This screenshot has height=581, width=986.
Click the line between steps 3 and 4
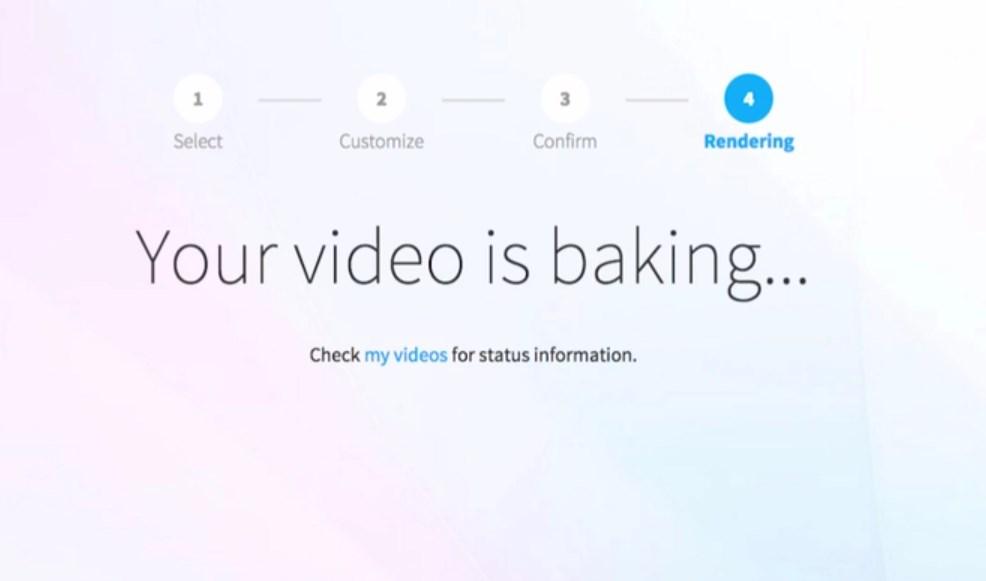pos(656,100)
